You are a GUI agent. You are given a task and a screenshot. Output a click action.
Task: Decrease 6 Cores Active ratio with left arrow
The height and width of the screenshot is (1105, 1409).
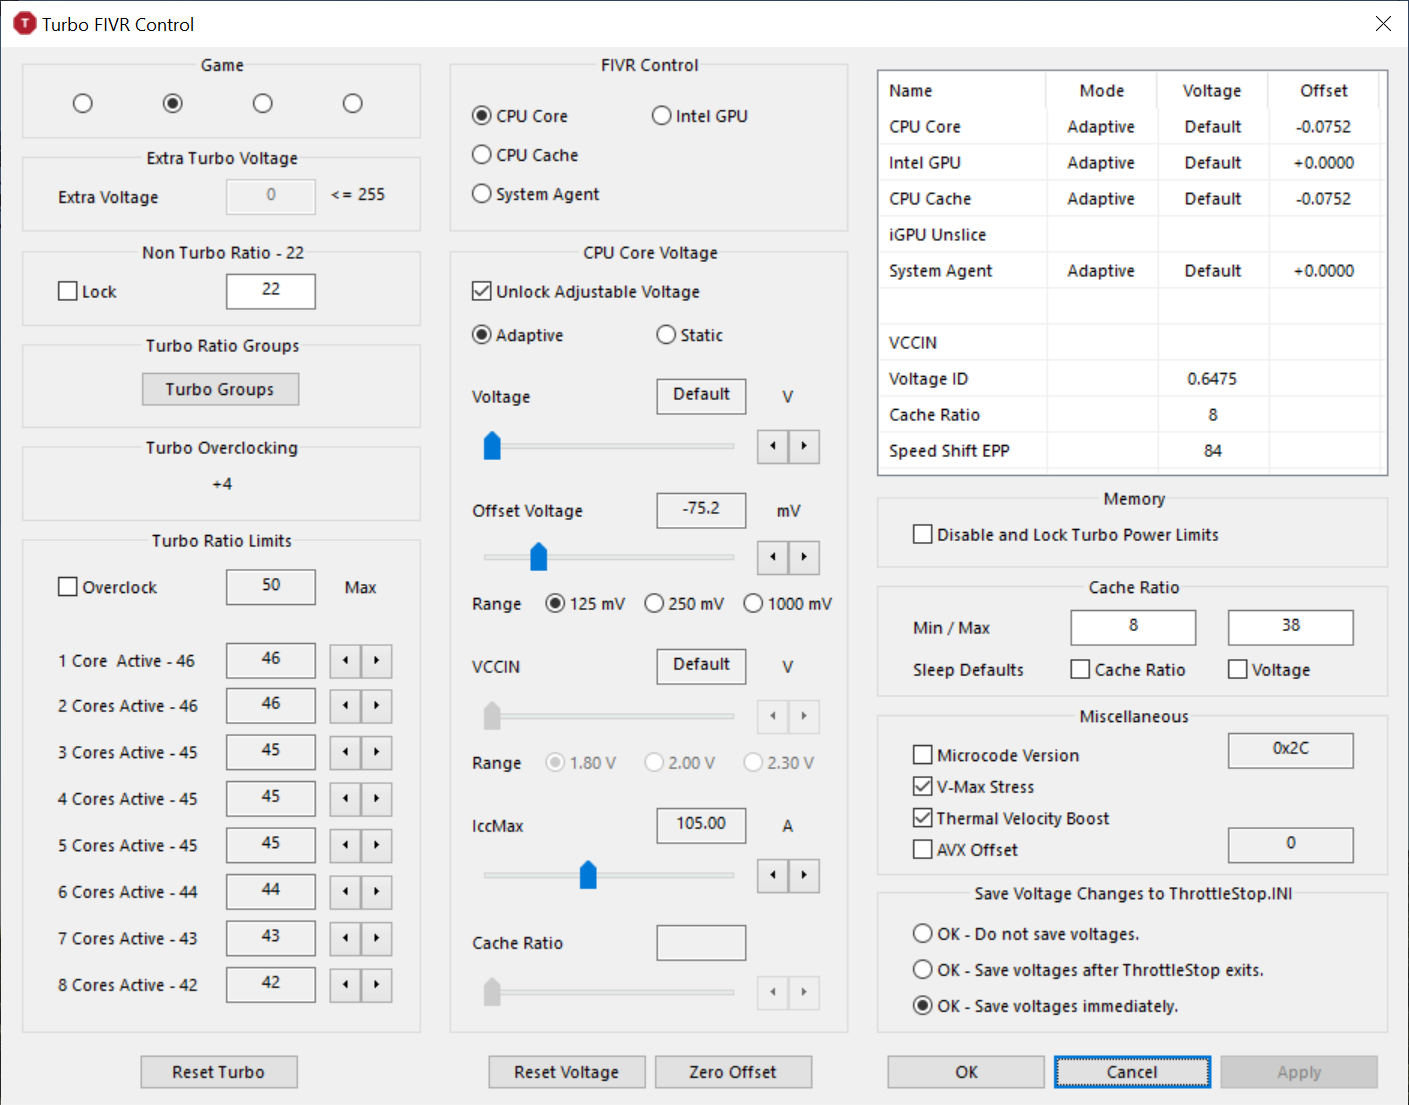(345, 892)
